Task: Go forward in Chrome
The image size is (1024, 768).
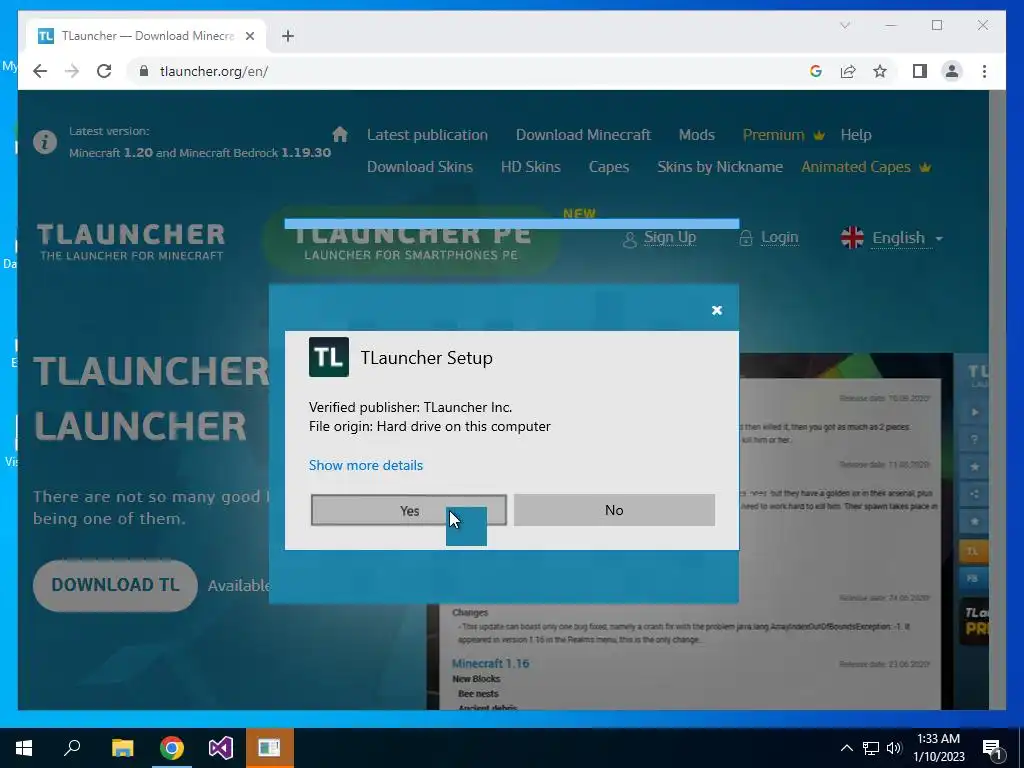Action: 72,71
